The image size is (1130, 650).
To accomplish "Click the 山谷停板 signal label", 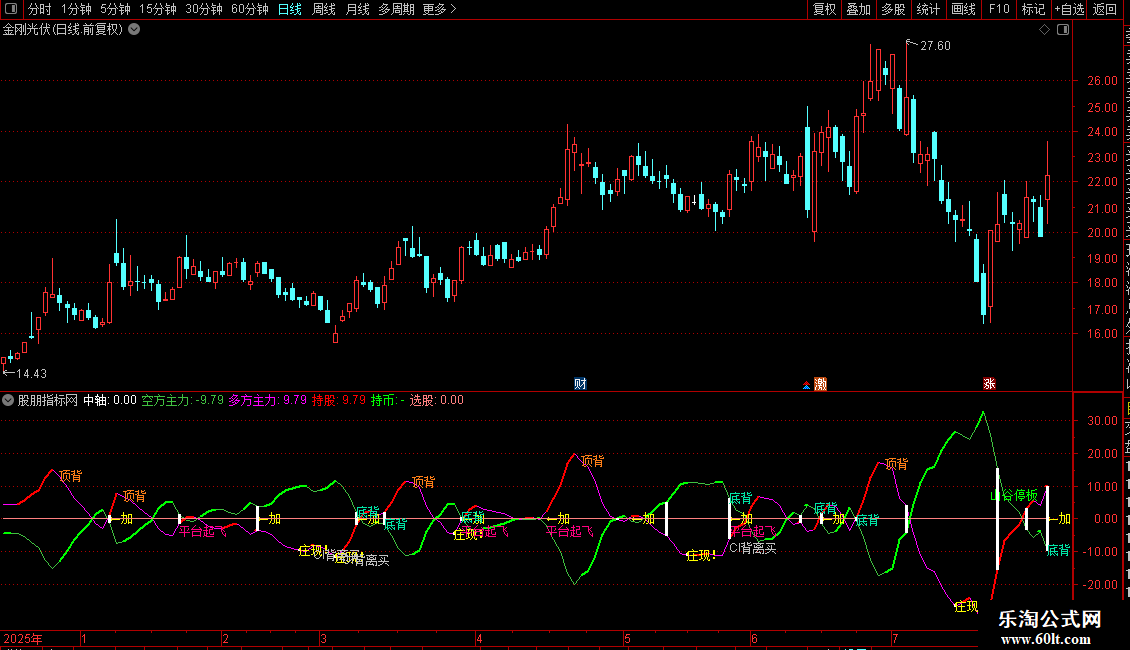I will (x=1014, y=495).
